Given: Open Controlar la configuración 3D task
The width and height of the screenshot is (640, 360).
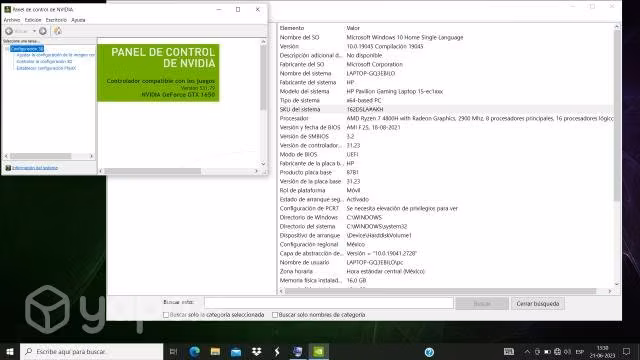Looking at the screenshot, I should point(44,61).
